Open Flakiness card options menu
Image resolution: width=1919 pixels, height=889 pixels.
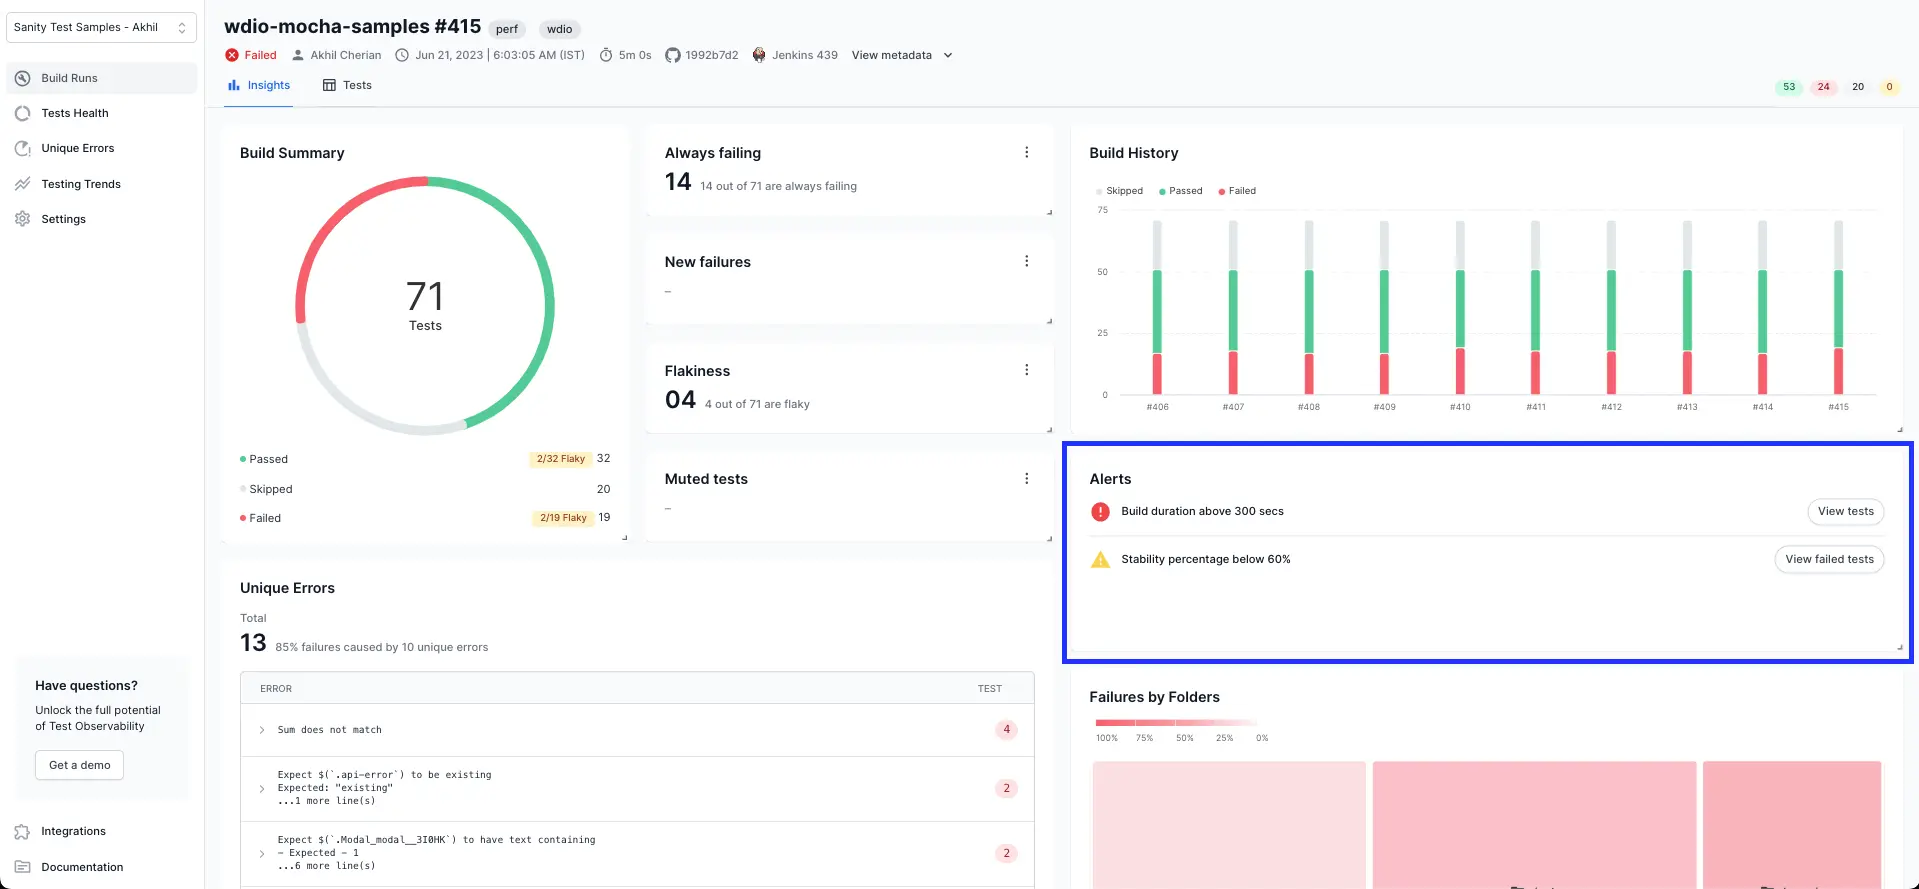1026,370
